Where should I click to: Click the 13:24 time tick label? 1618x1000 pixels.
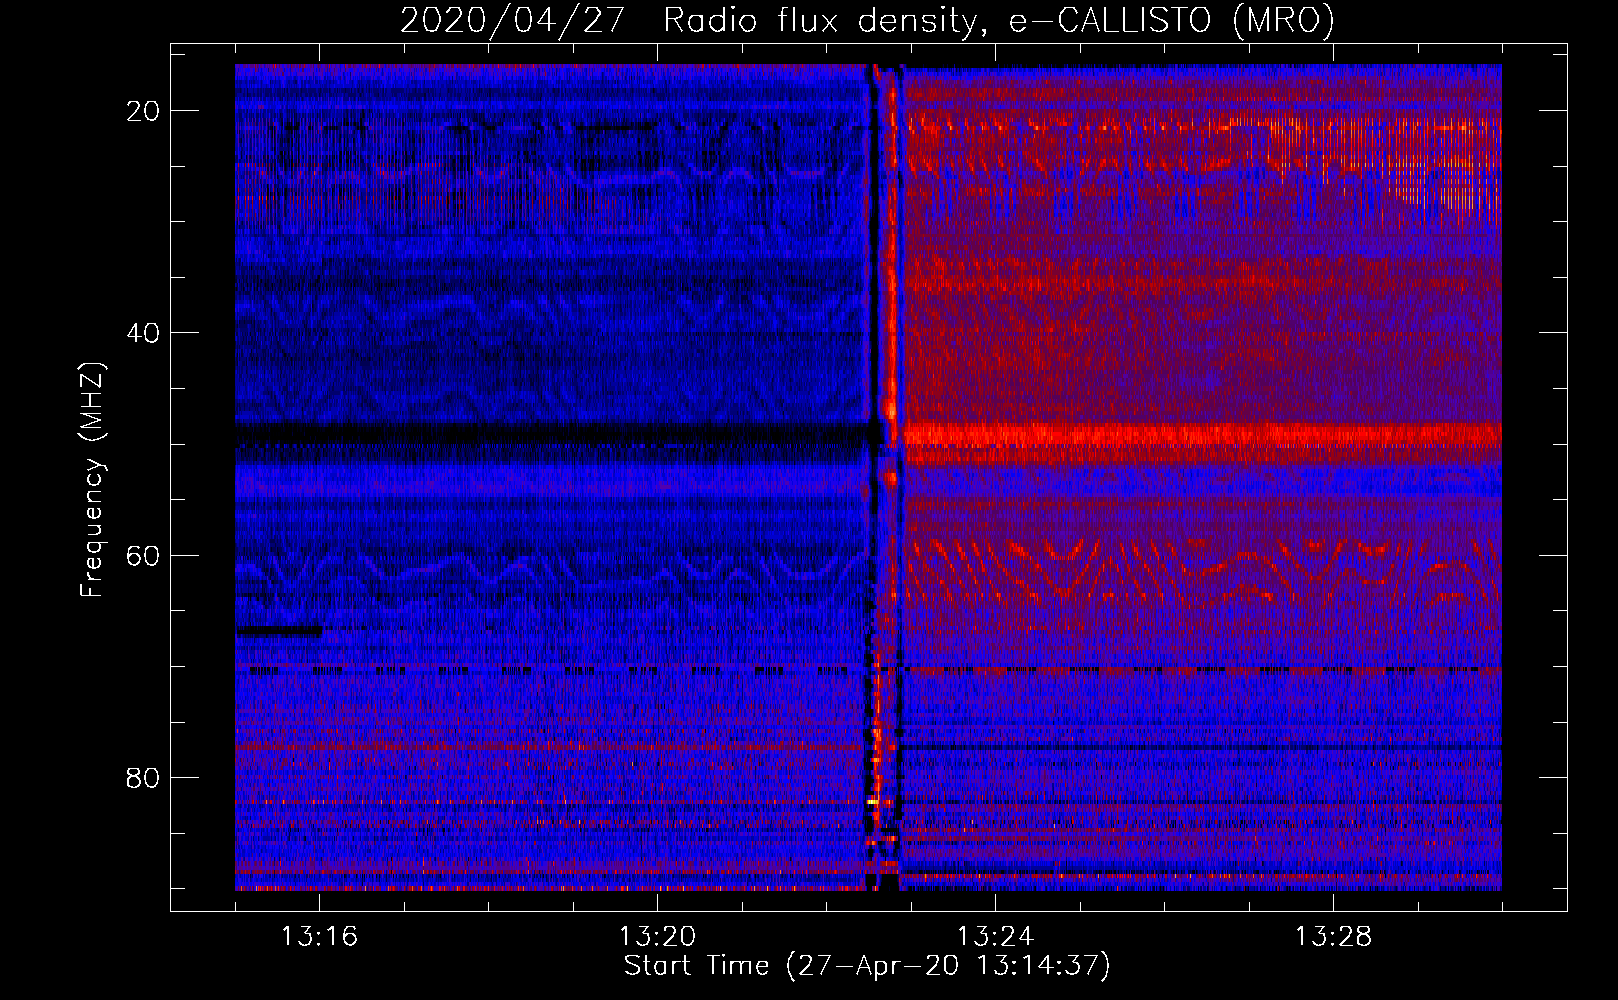tap(995, 937)
